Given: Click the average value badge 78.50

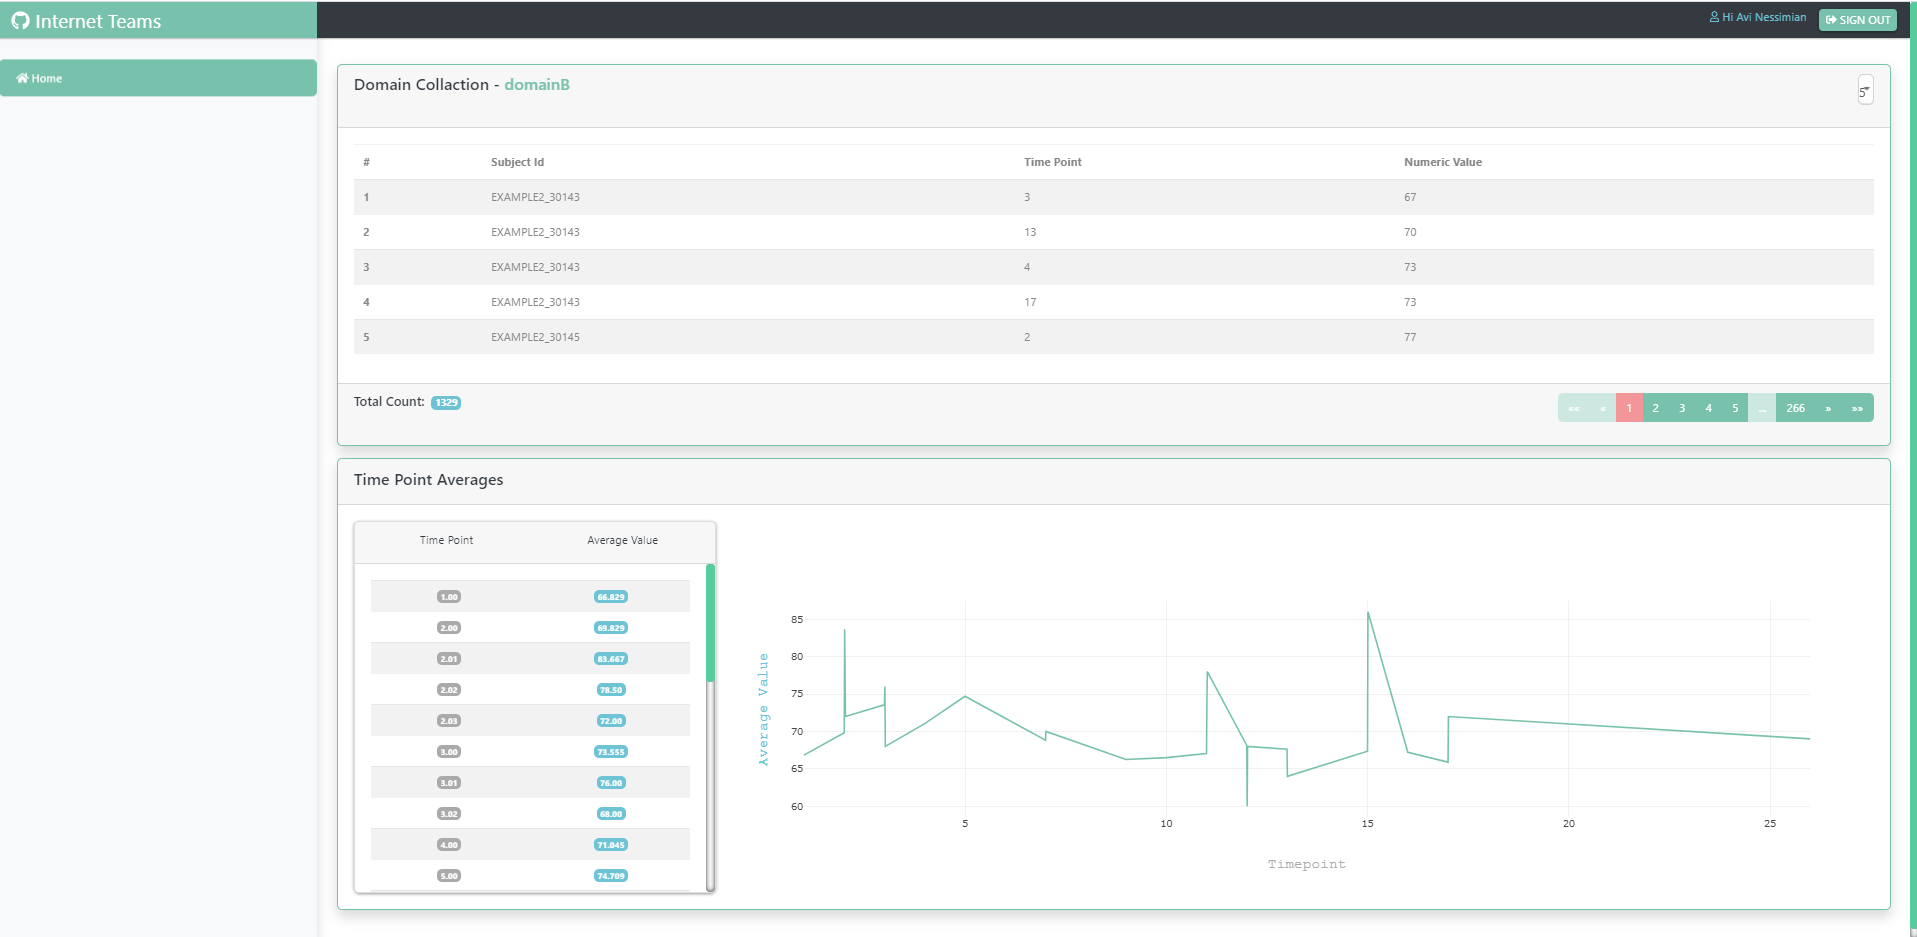Looking at the screenshot, I should point(611,690).
